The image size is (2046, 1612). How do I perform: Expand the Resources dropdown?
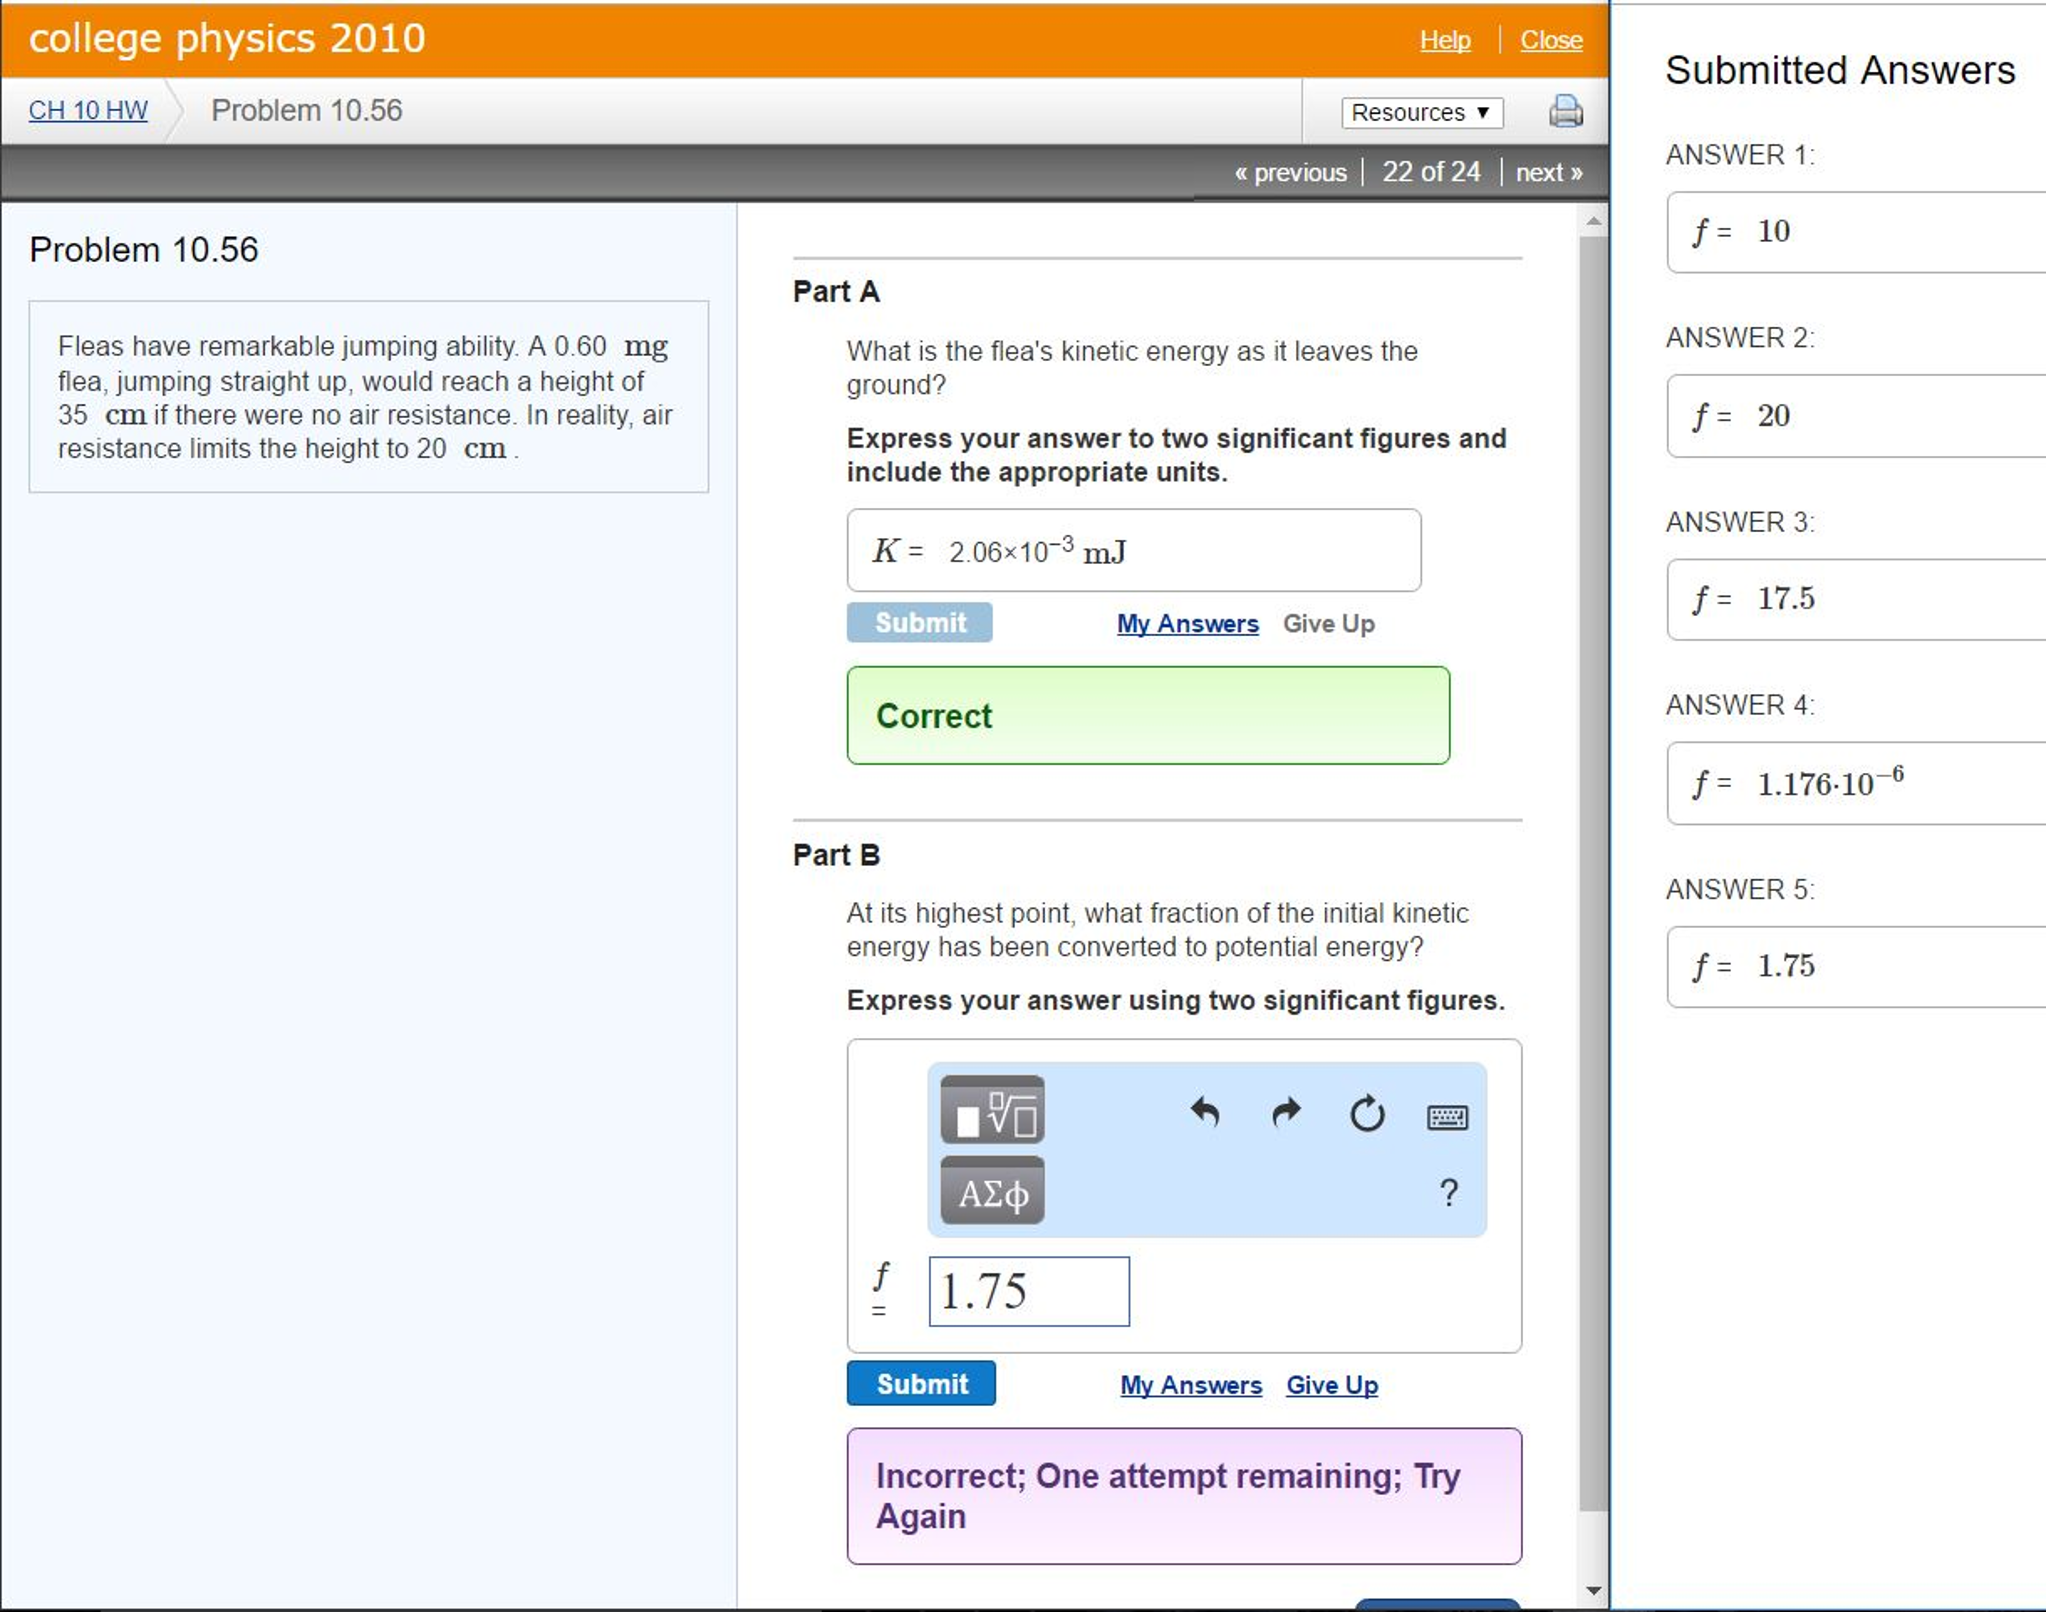tap(1421, 112)
